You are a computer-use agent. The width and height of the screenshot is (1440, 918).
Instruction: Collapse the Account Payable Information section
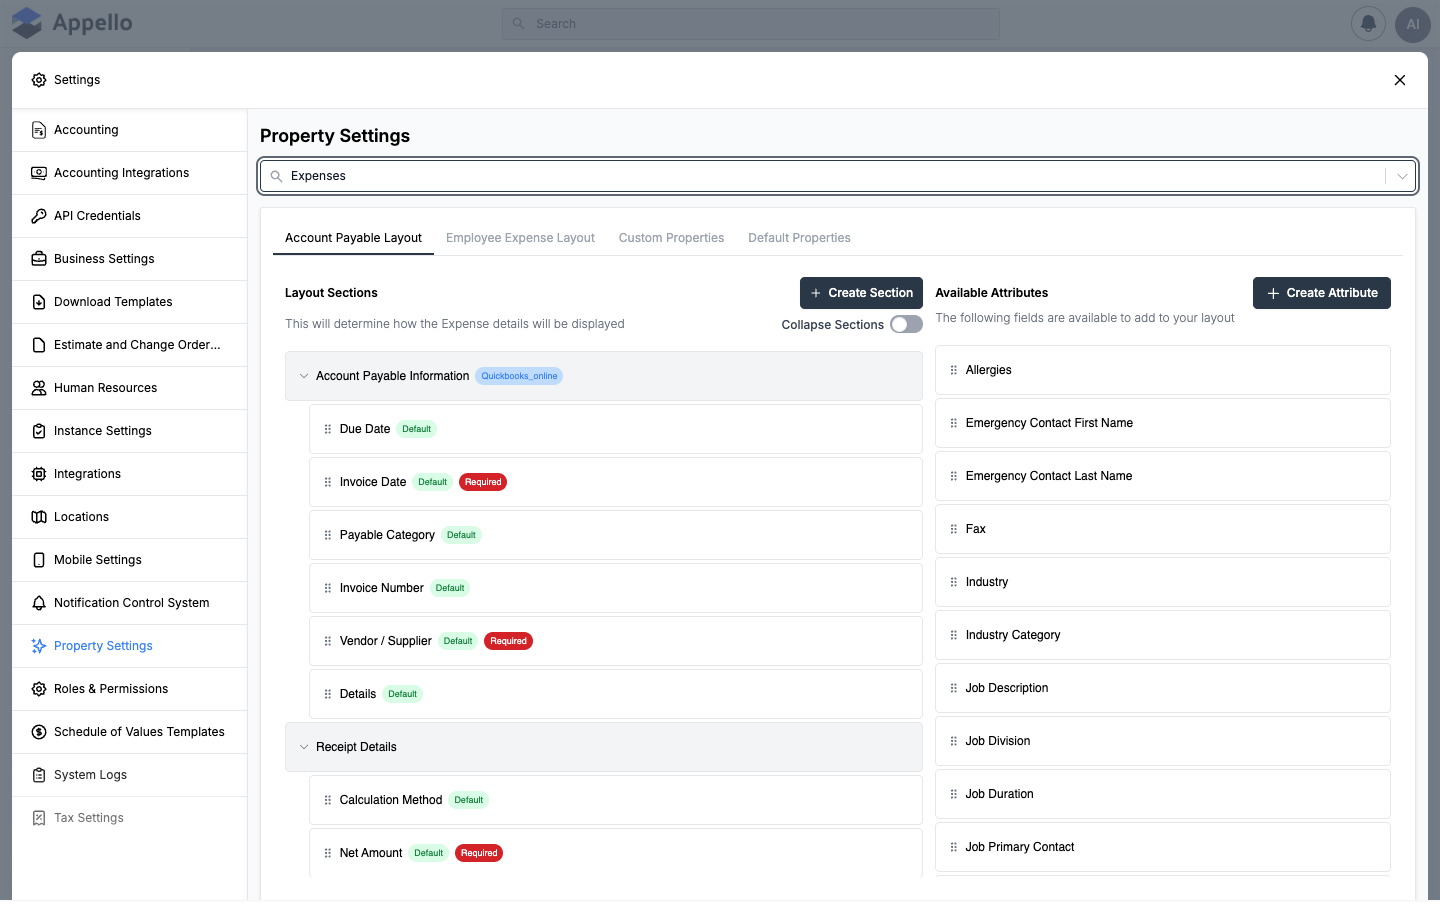point(304,376)
